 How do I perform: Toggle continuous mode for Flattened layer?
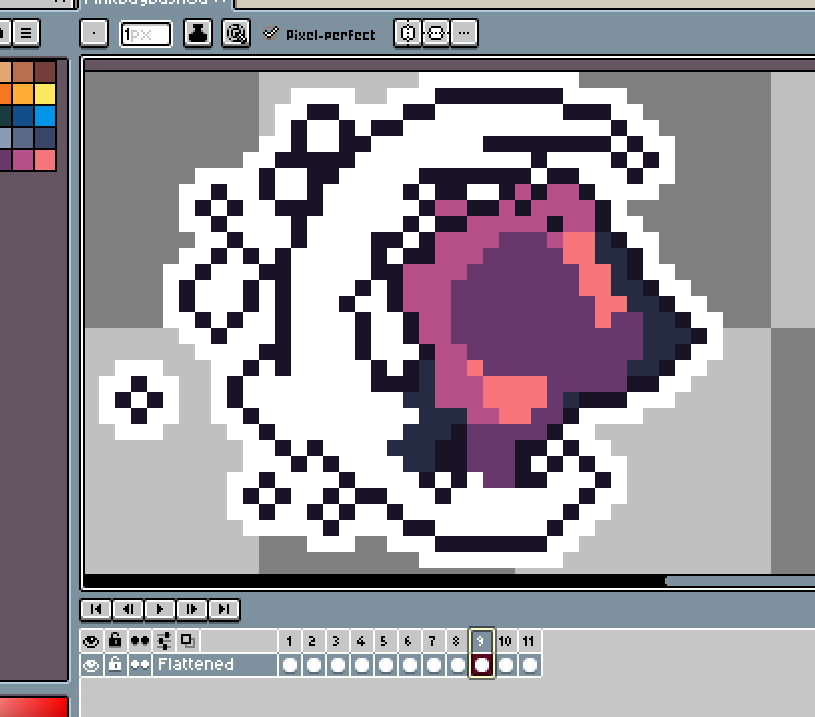point(139,665)
